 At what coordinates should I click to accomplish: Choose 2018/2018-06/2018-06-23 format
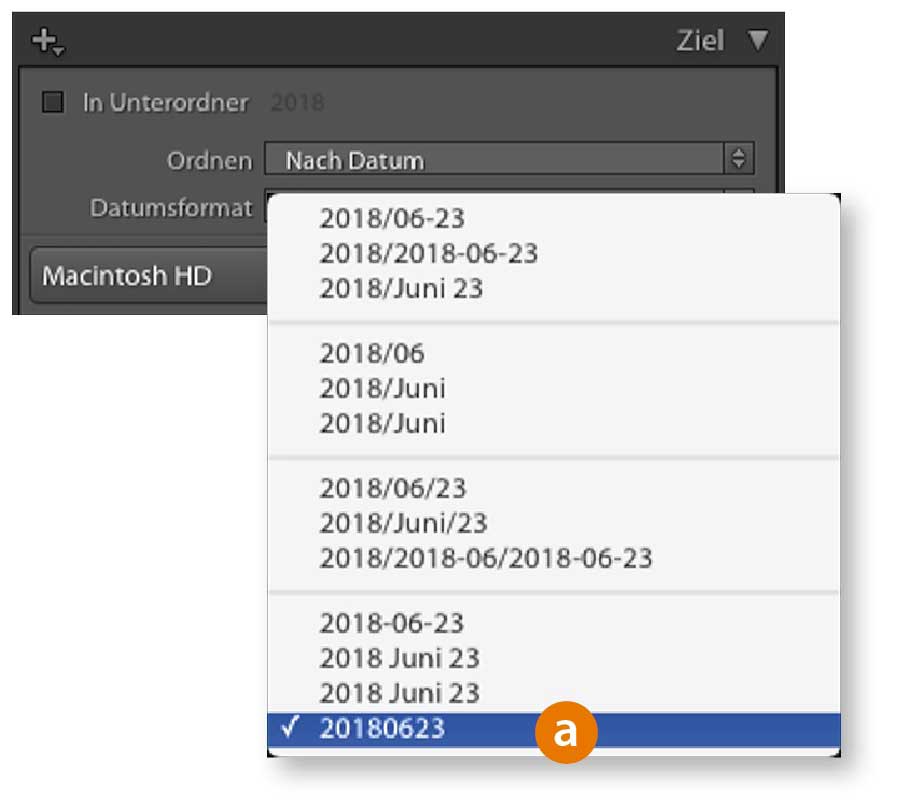pos(485,558)
